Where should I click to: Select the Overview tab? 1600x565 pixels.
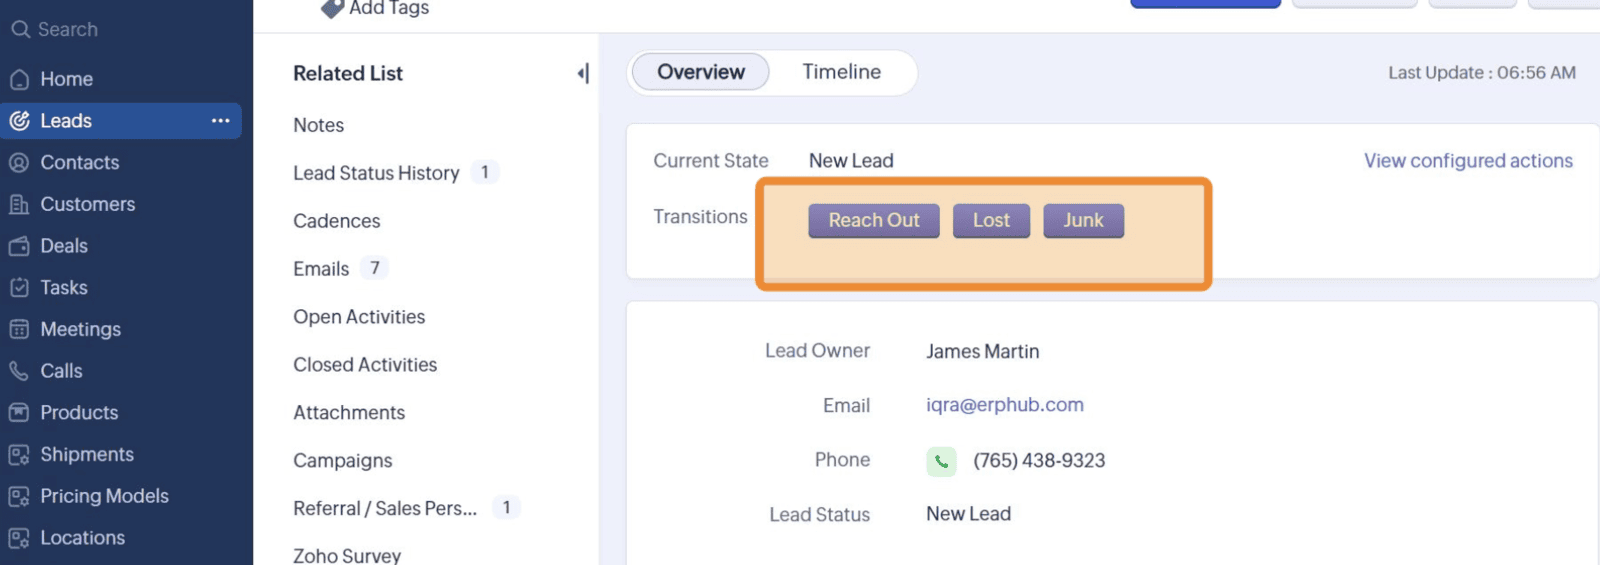tap(701, 72)
